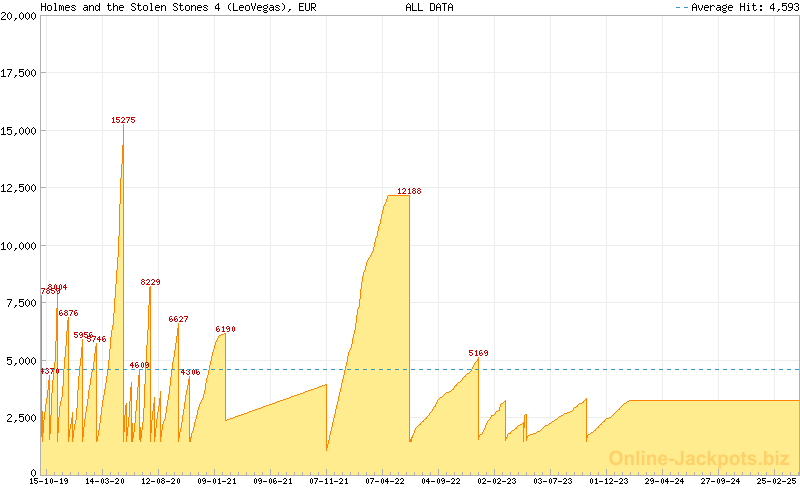Select the 6627 peak marker
Screen dimensions: 800x490
178,319
